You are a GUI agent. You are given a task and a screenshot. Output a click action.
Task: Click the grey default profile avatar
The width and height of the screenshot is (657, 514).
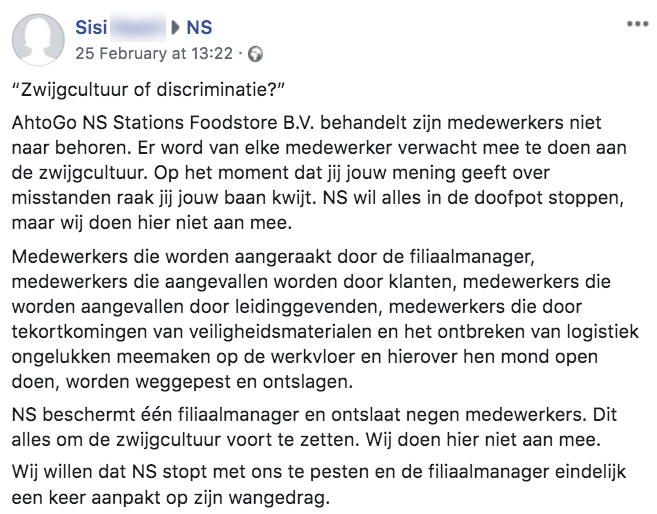click(x=36, y=39)
